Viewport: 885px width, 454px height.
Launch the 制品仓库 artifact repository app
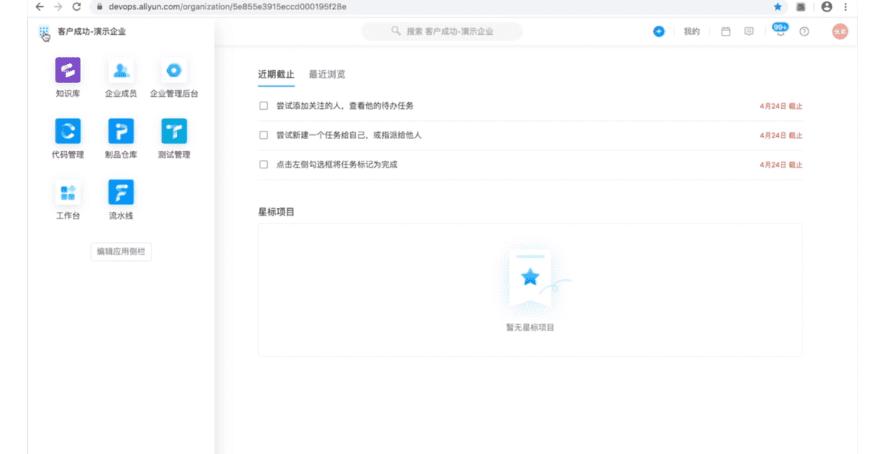coord(121,131)
